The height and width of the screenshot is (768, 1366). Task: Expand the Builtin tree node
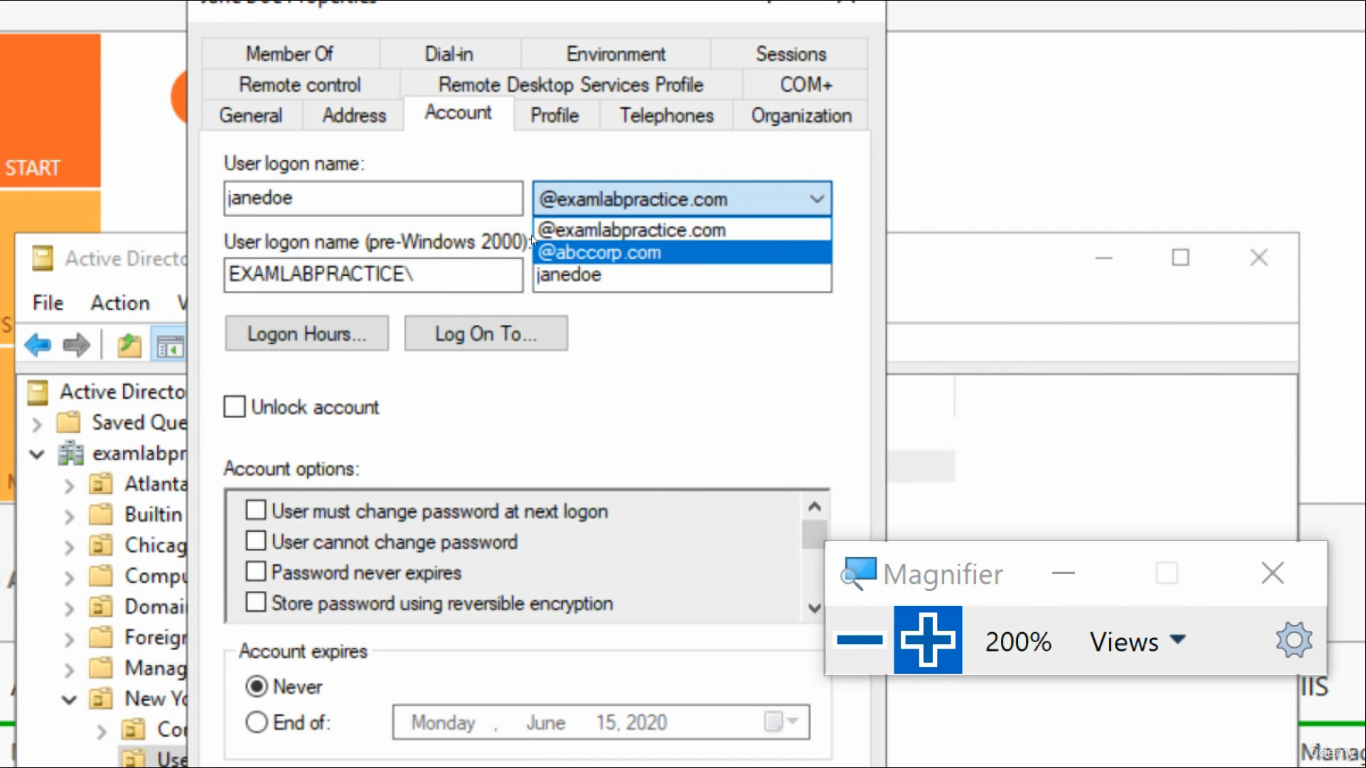coord(69,516)
